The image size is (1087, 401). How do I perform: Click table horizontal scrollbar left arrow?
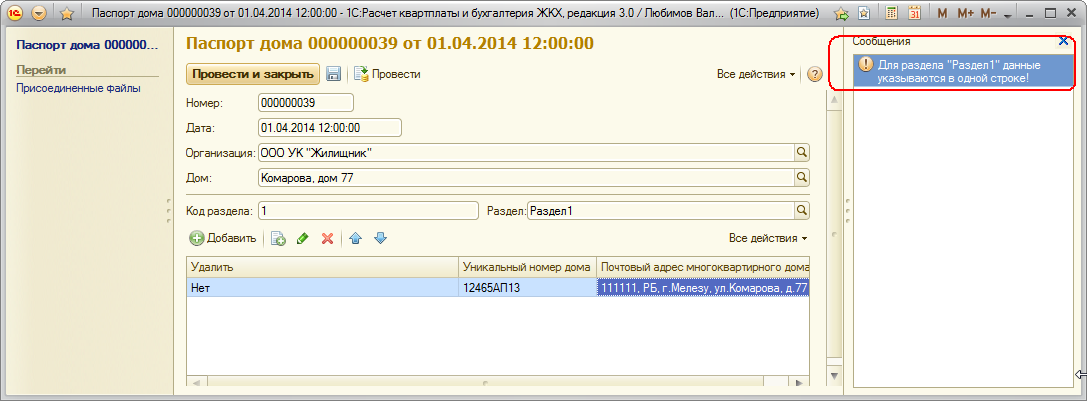(195, 382)
